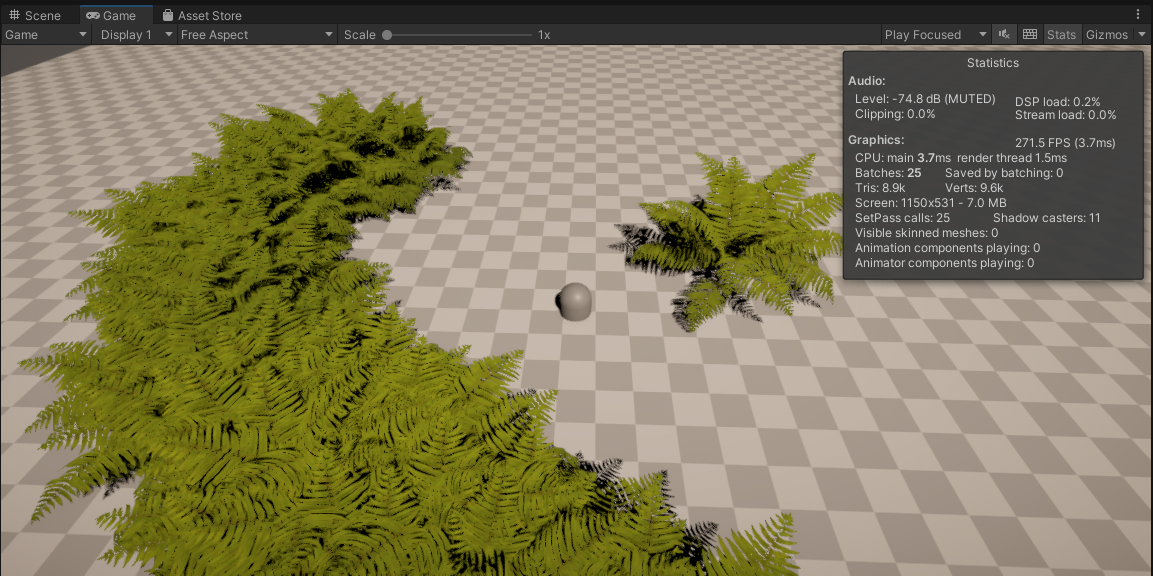Viewport: 1153px width, 576px height.
Task: Toggle the Gizmos button
Action: tap(1107, 35)
